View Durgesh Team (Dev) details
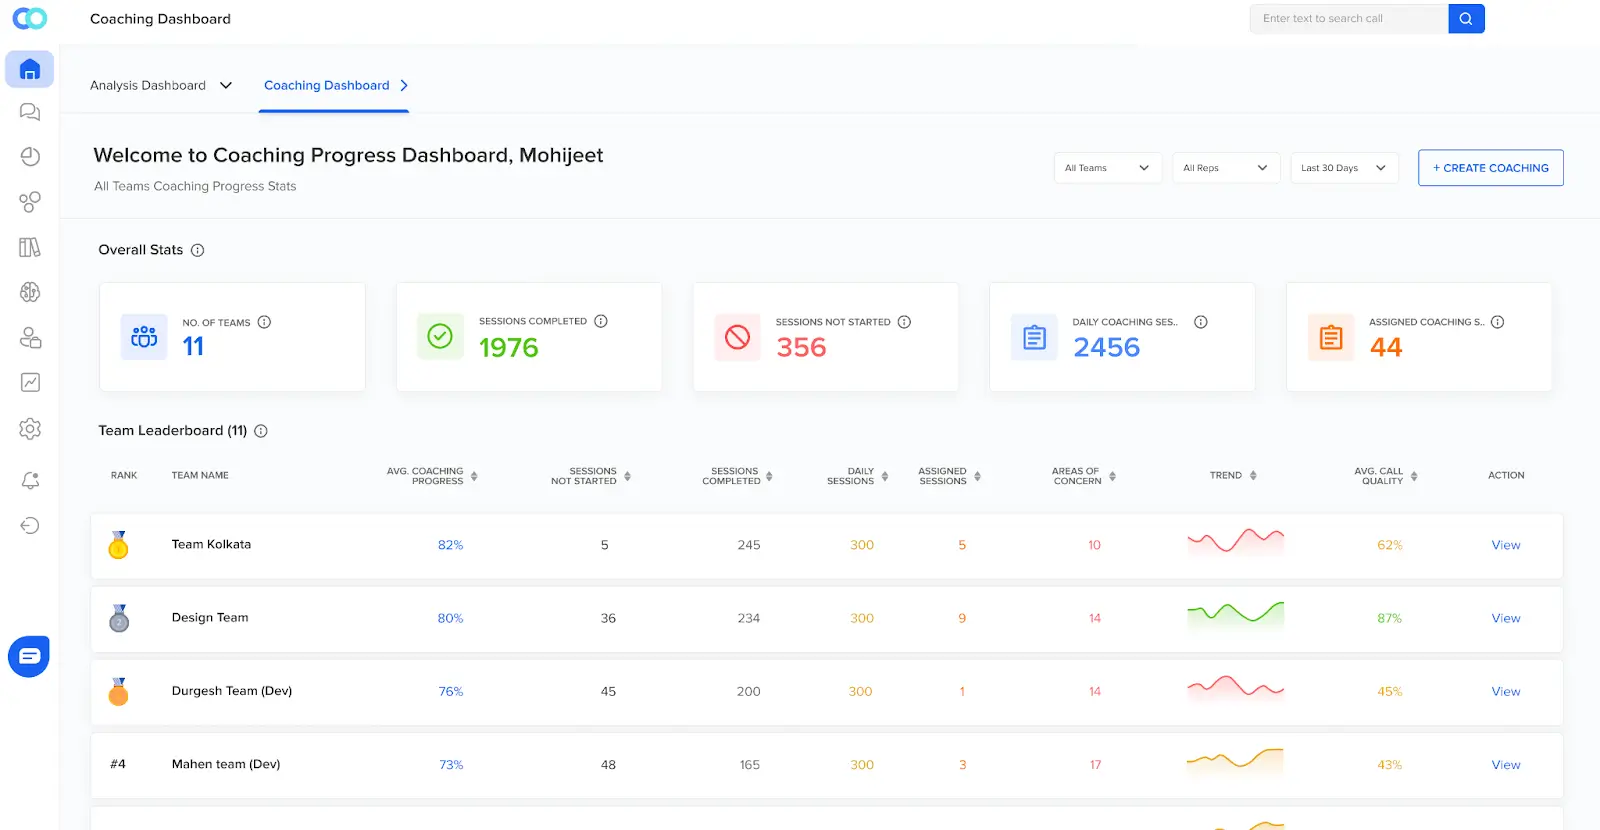 (x=1506, y=691)
